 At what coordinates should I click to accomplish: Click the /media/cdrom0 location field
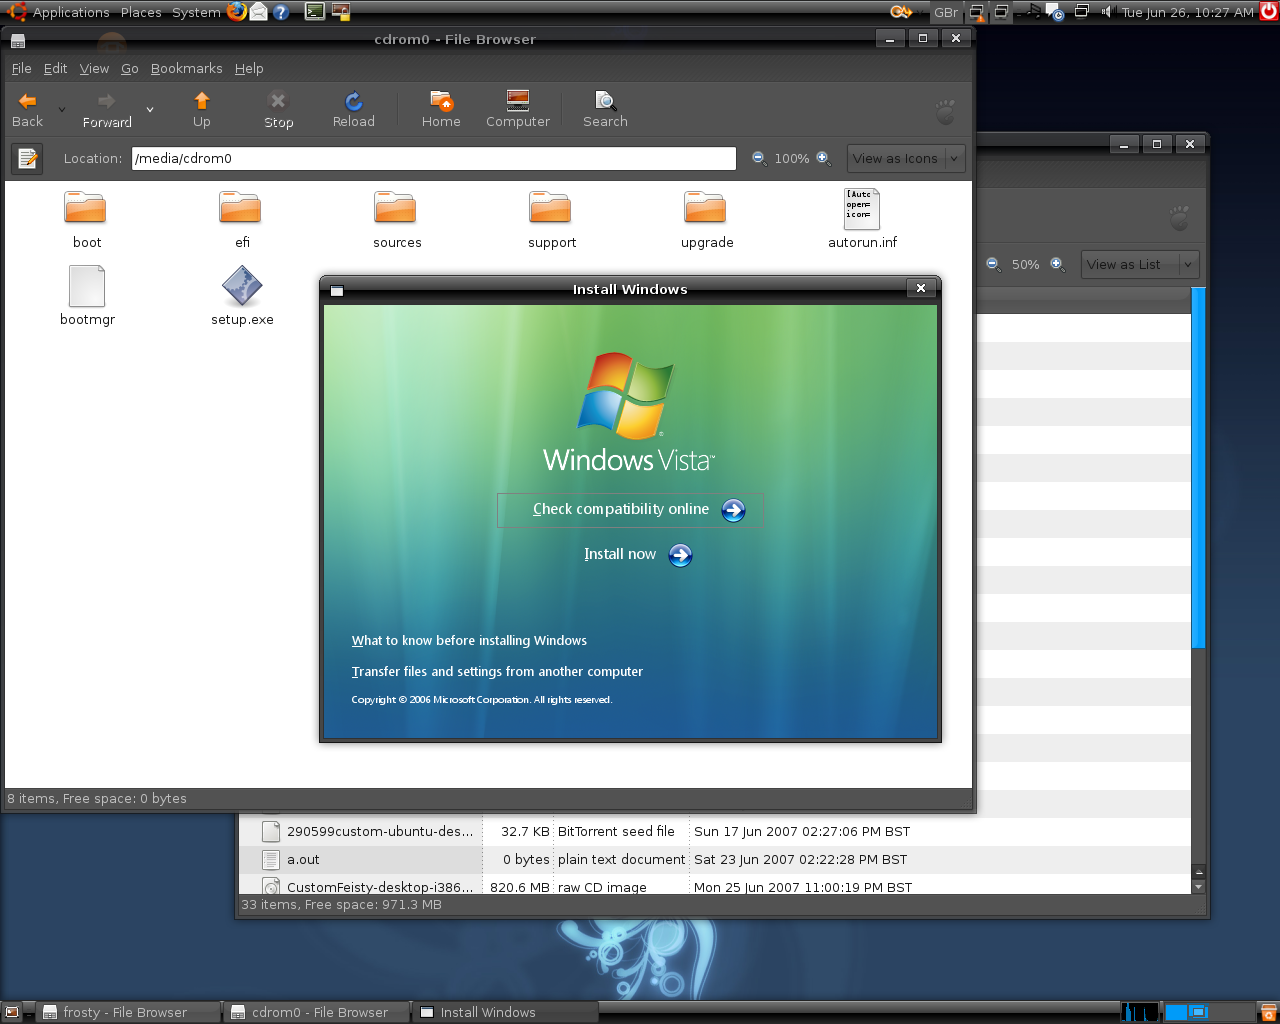(x=433, y=158)
